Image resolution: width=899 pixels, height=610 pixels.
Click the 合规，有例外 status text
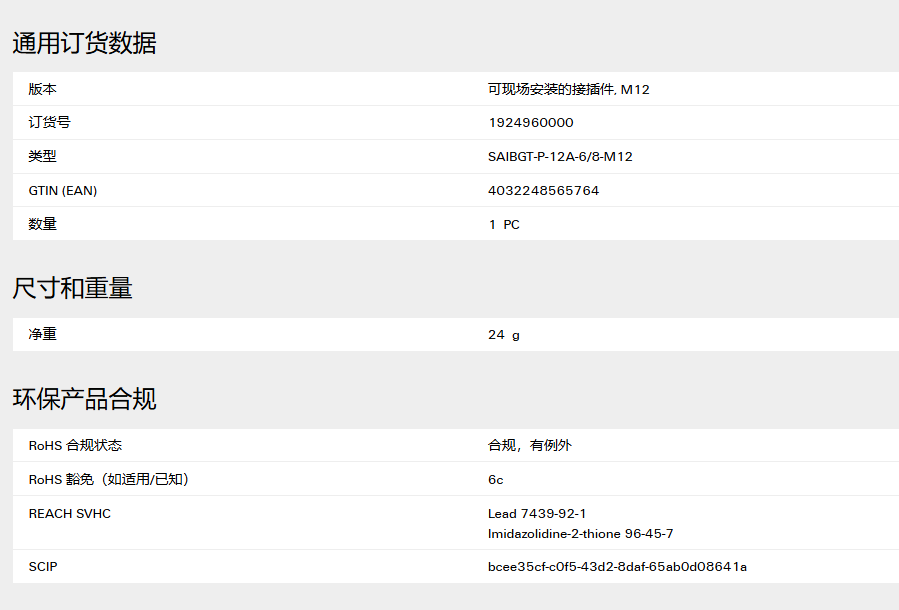pos(530,445)
